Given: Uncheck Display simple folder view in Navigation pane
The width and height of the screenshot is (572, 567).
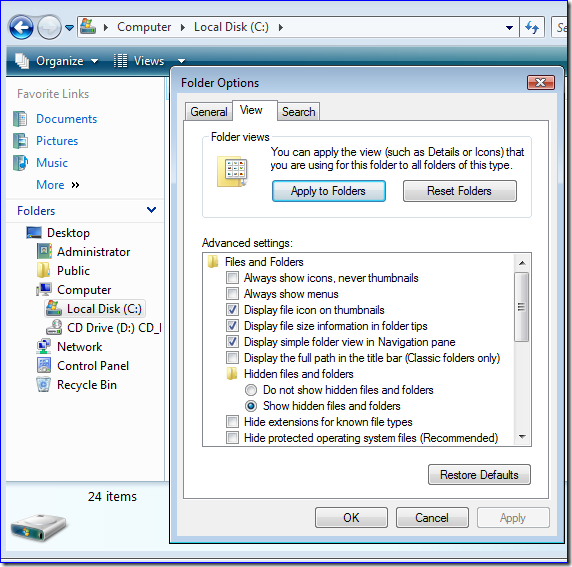Looking at the screenshot, I should point(232,342).
